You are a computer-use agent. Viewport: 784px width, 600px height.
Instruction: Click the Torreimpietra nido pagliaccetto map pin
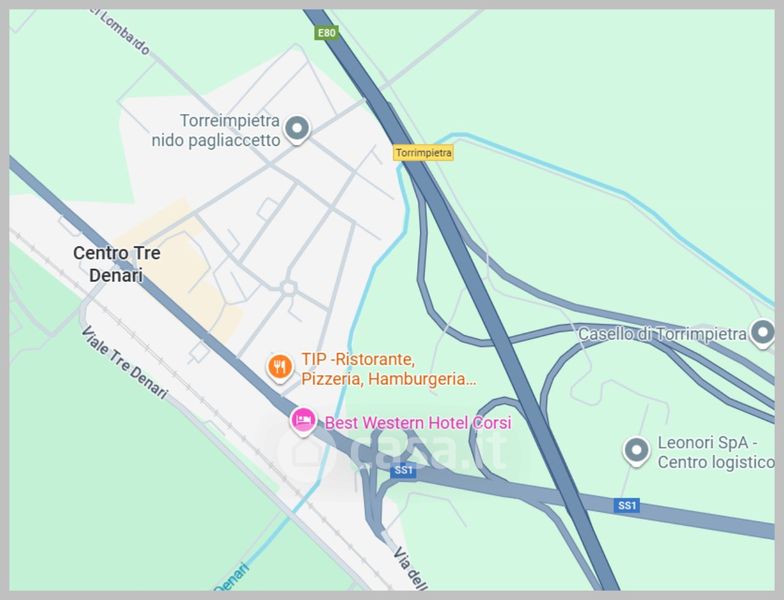tap(297, 130)
